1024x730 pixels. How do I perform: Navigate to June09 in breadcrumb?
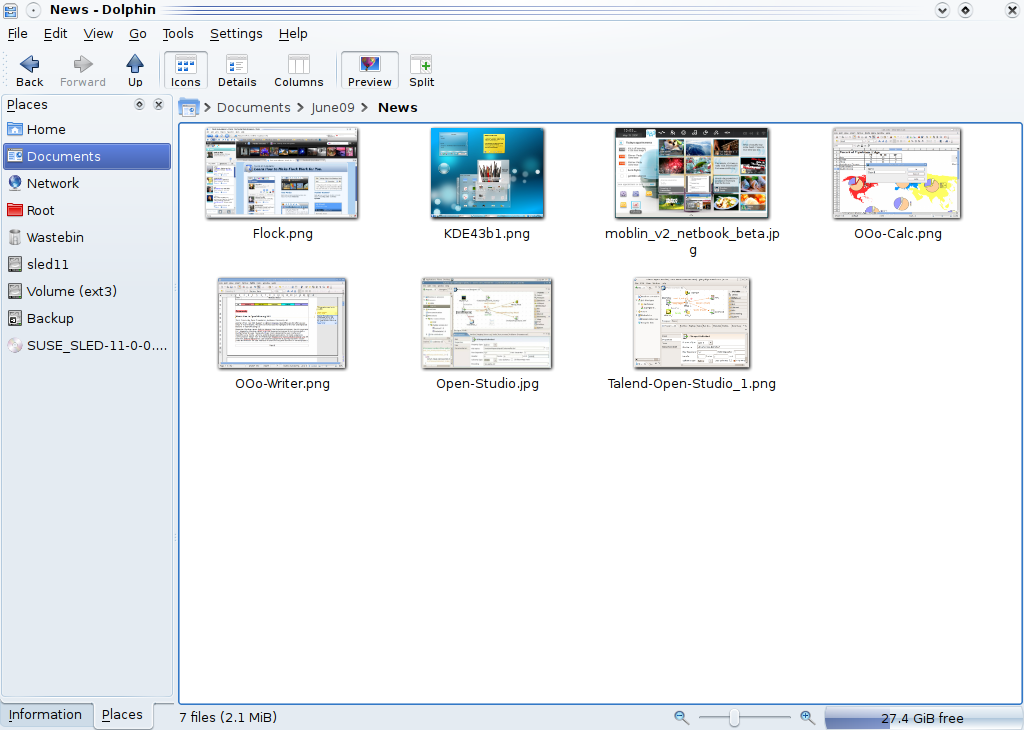click(333, 108)
